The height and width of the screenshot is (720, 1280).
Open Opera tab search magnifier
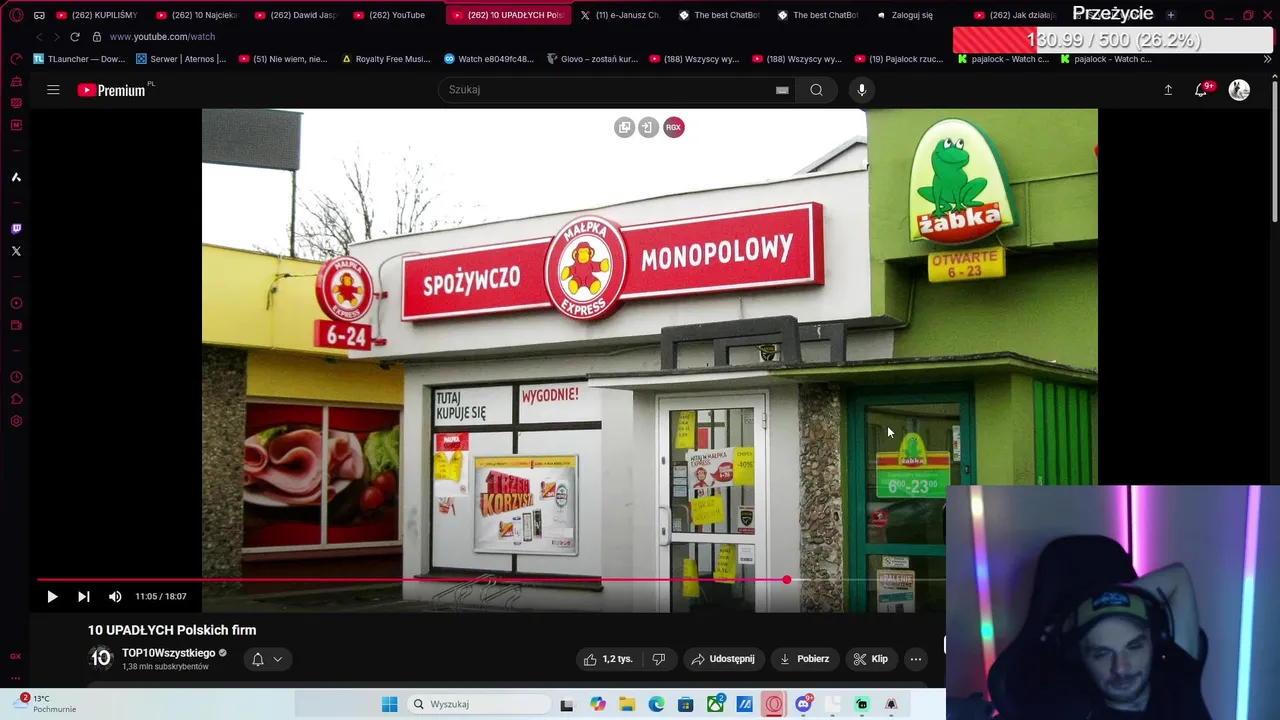point(1209,15)
